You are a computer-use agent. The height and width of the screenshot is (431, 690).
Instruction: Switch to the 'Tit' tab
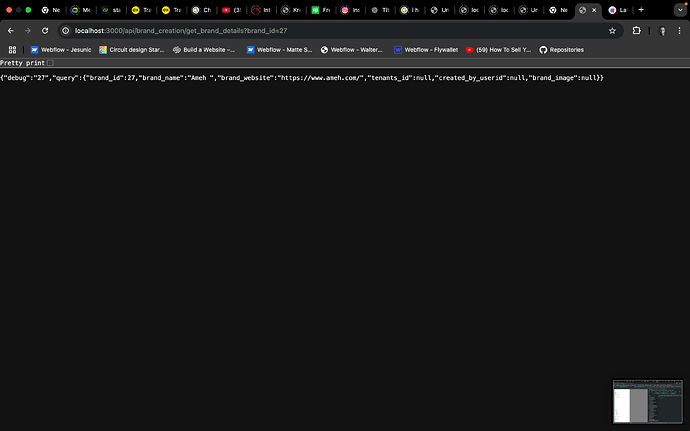381,10
